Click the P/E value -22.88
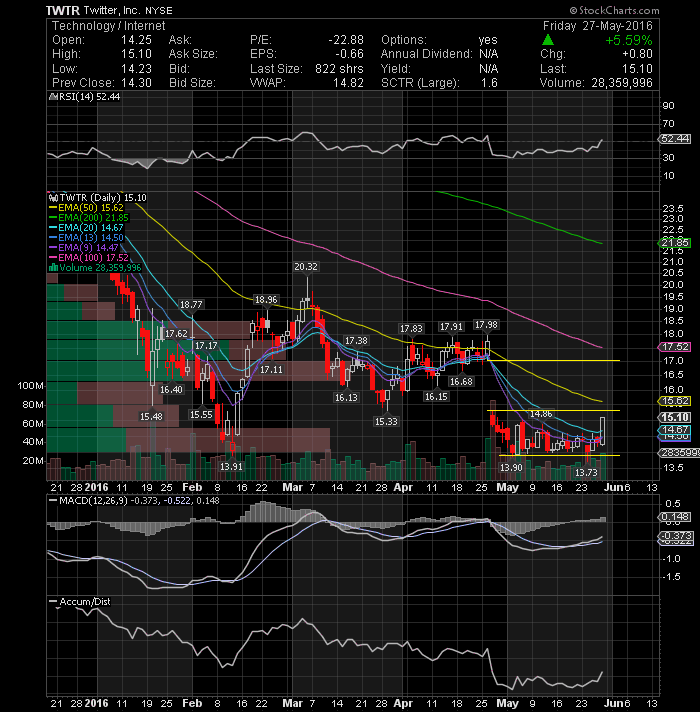This screenshot has width=700, height=712. [346, 40]
